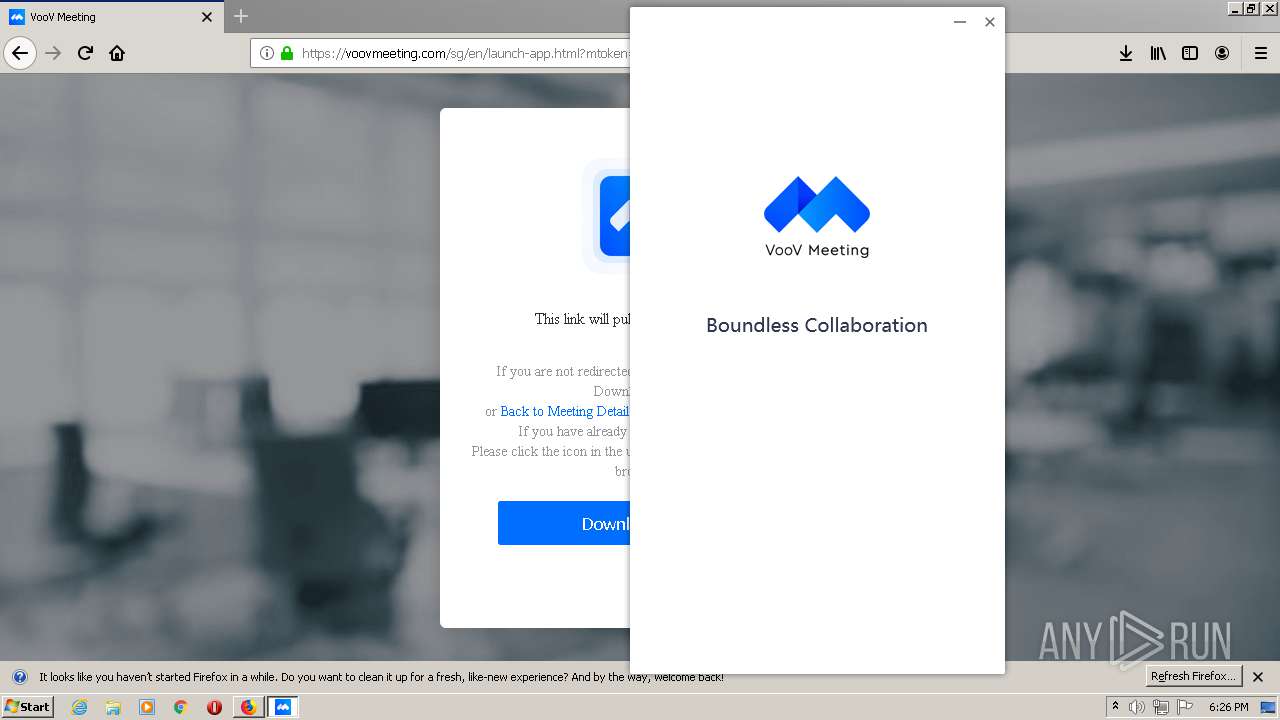Launch Chrome from the taskbar

tap(180, 707)
